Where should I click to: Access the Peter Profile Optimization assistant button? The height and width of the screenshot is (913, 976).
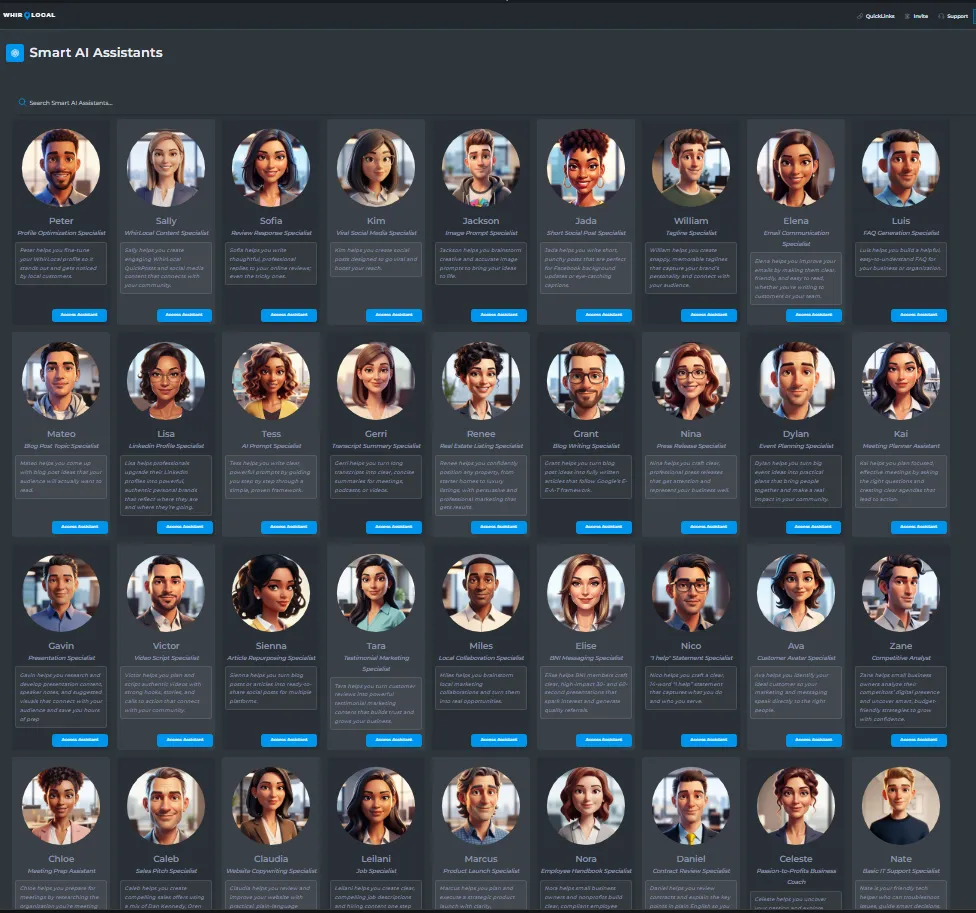coord(79,315)
